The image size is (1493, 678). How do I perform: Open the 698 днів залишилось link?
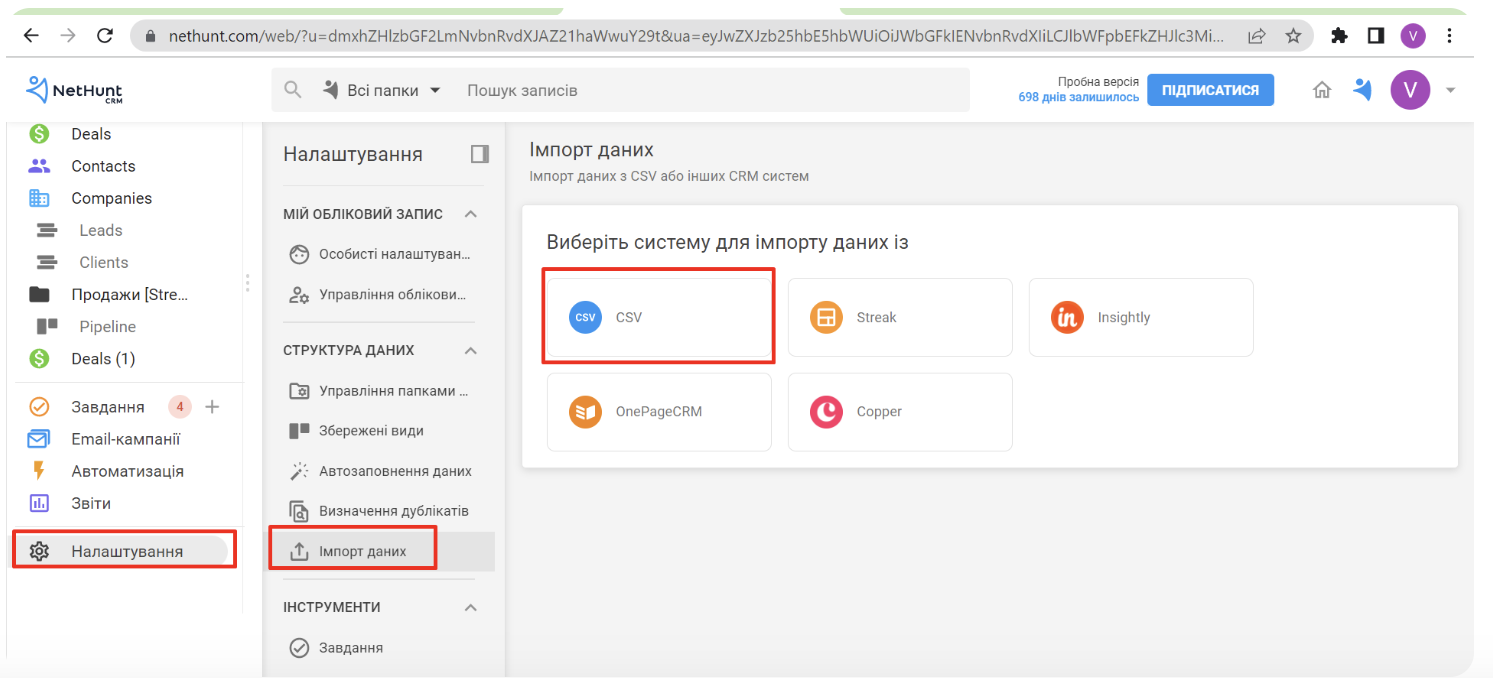coord(1078,98)
